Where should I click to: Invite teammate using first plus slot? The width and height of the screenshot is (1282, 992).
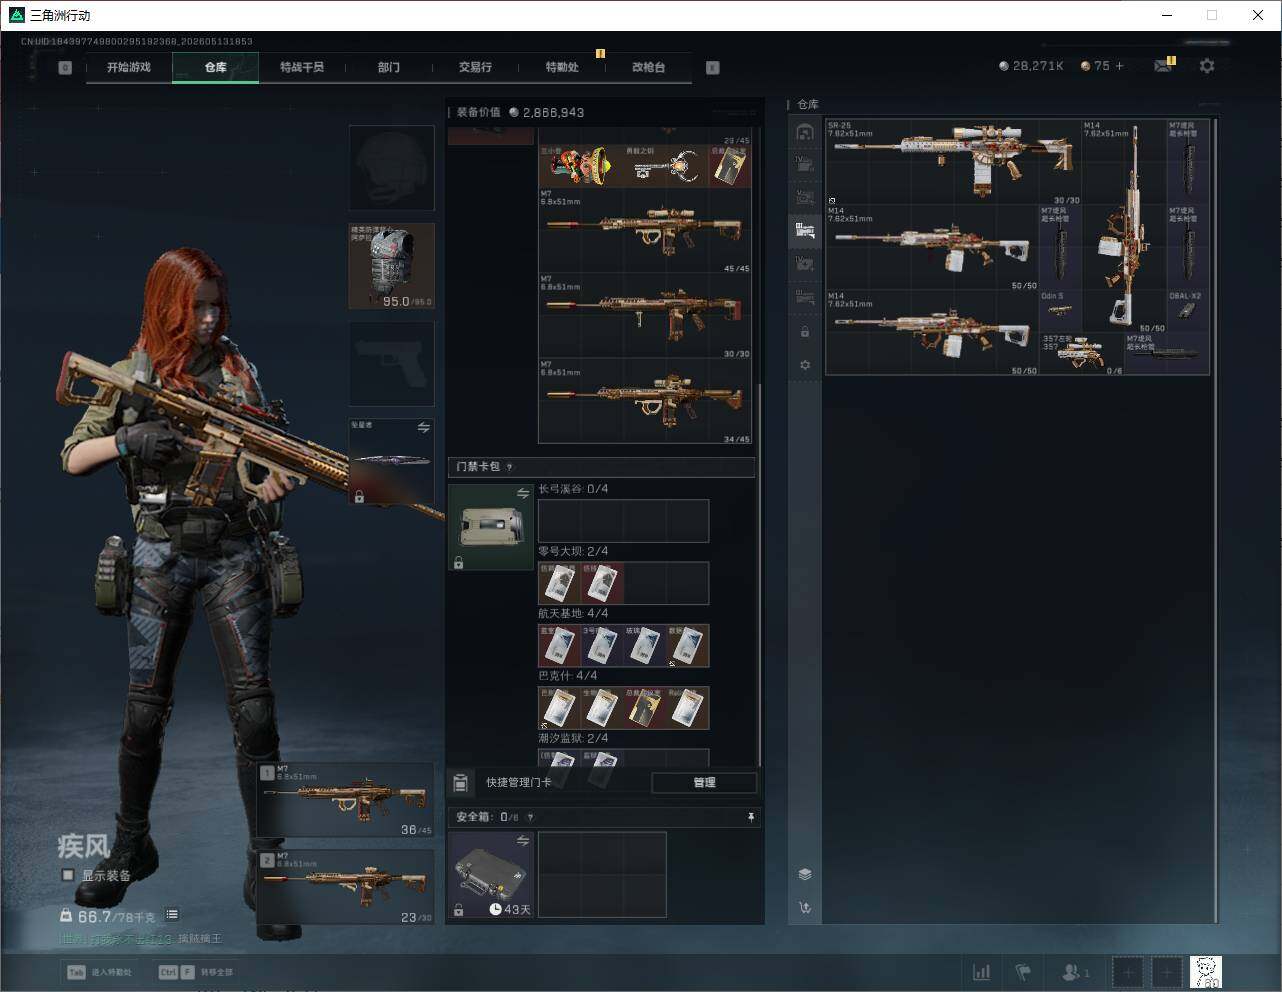point(1128,972)
